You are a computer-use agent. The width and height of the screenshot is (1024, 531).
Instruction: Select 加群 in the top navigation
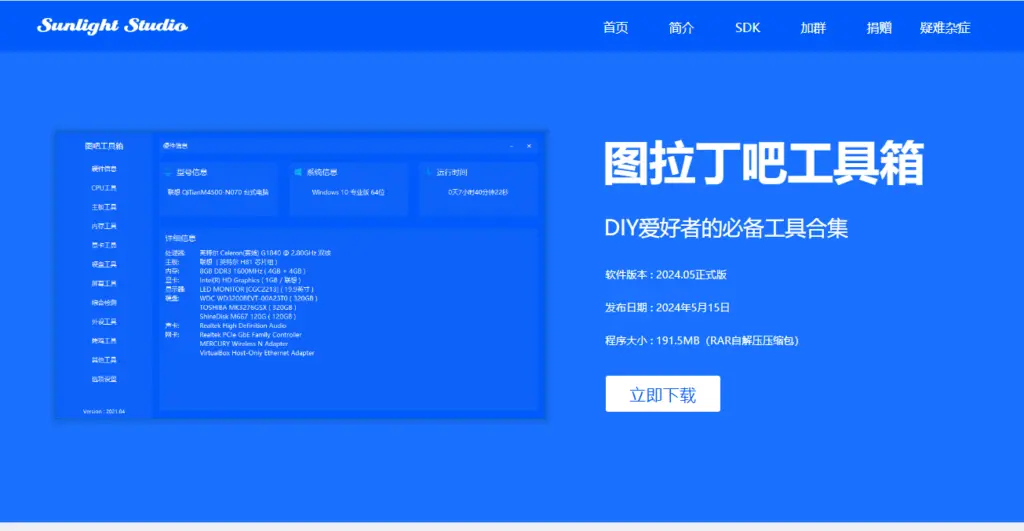813,27
